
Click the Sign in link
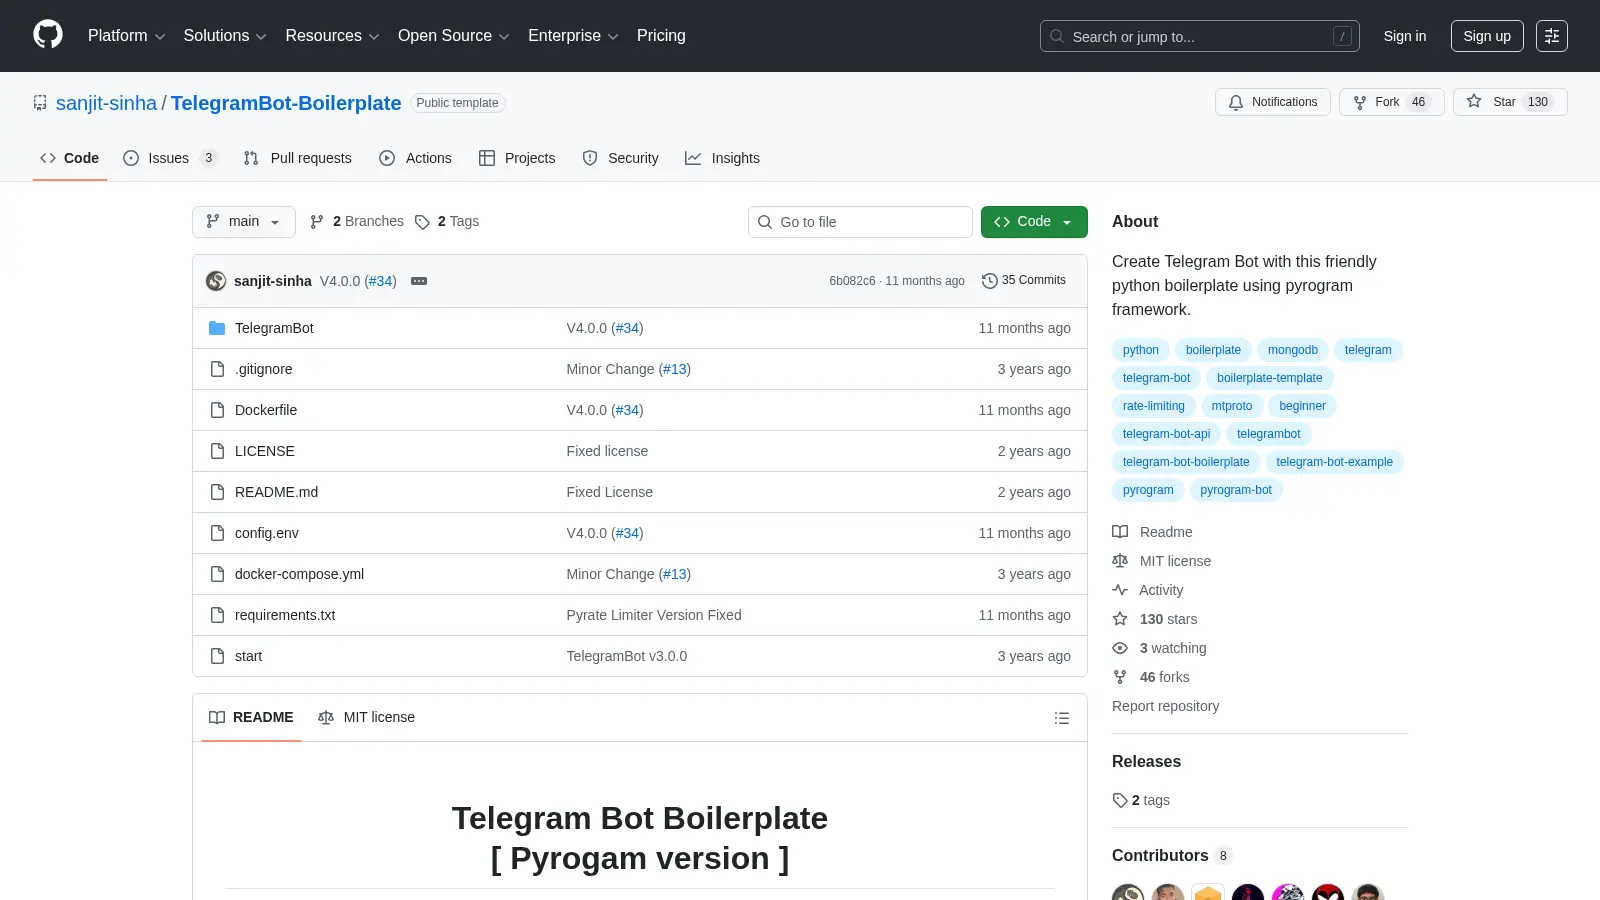click(1405, 36)
